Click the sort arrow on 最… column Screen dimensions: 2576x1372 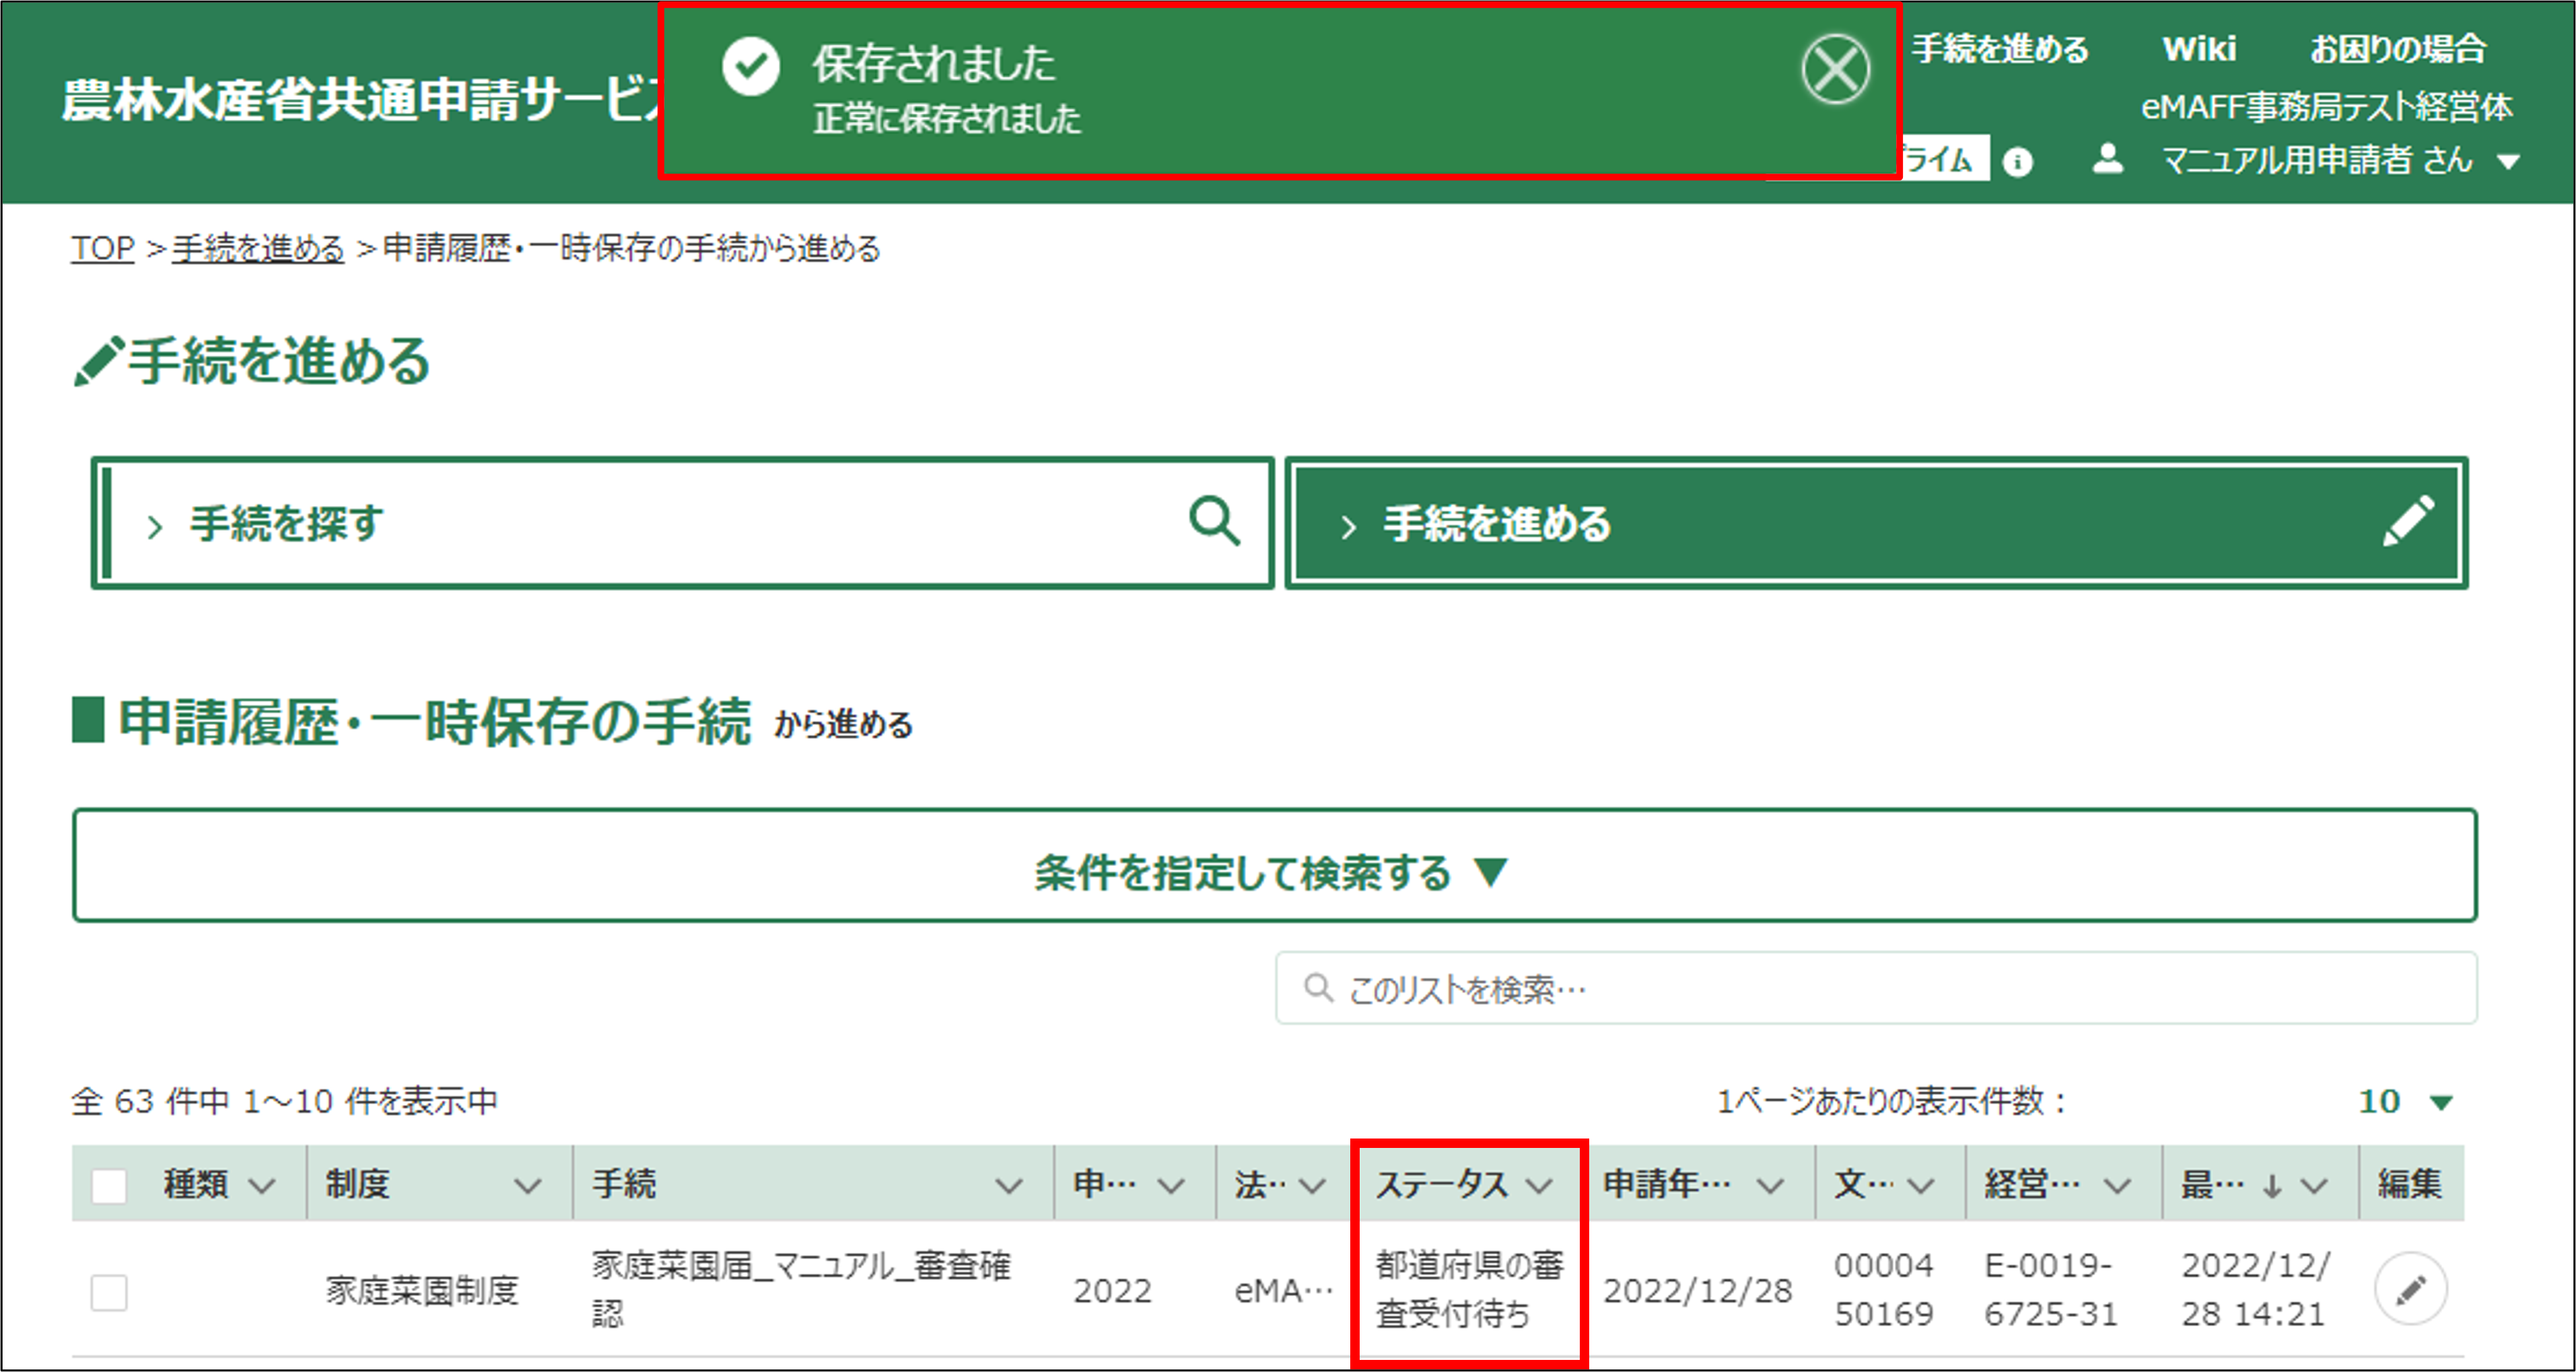coord(2272,1186)
